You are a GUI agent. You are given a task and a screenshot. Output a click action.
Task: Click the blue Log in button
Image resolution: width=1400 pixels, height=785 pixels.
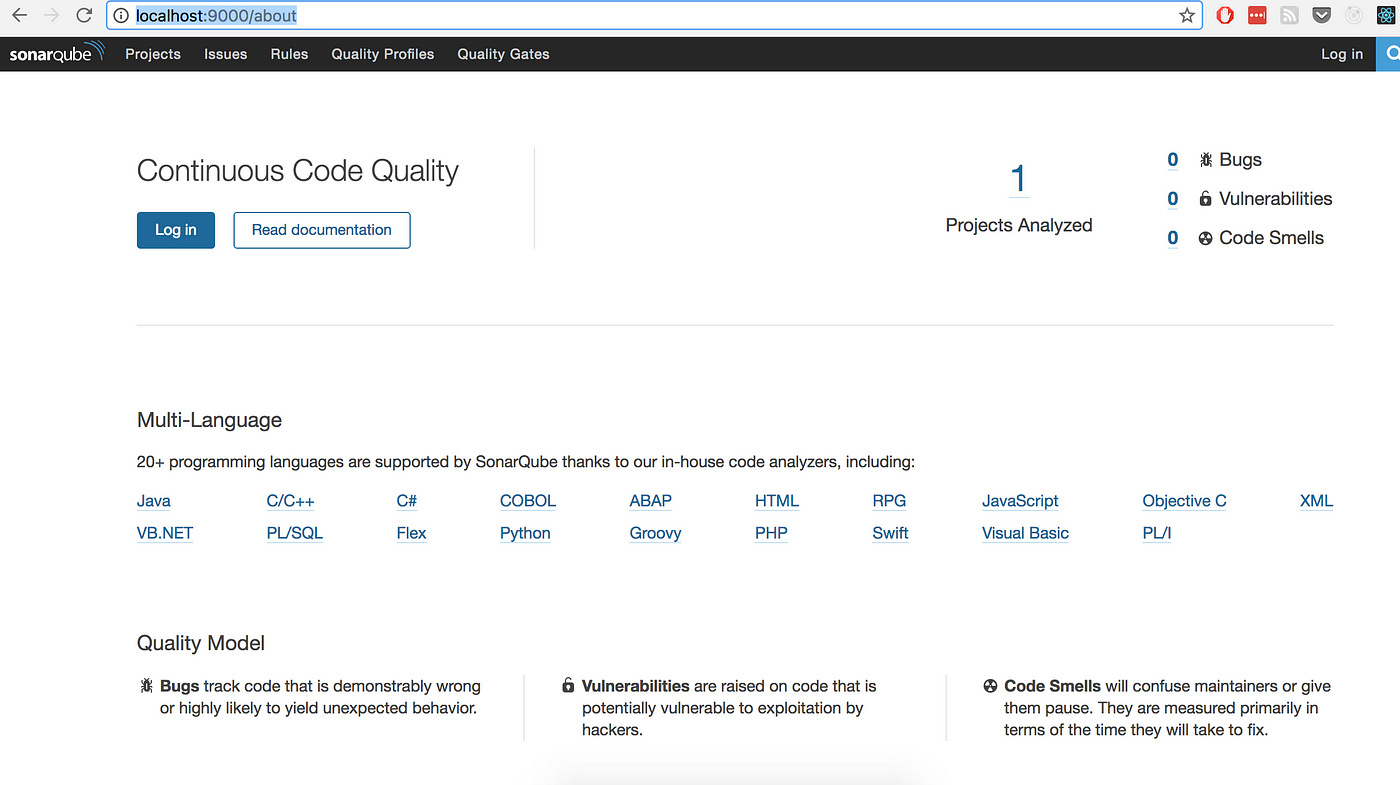tap(176, 230)
